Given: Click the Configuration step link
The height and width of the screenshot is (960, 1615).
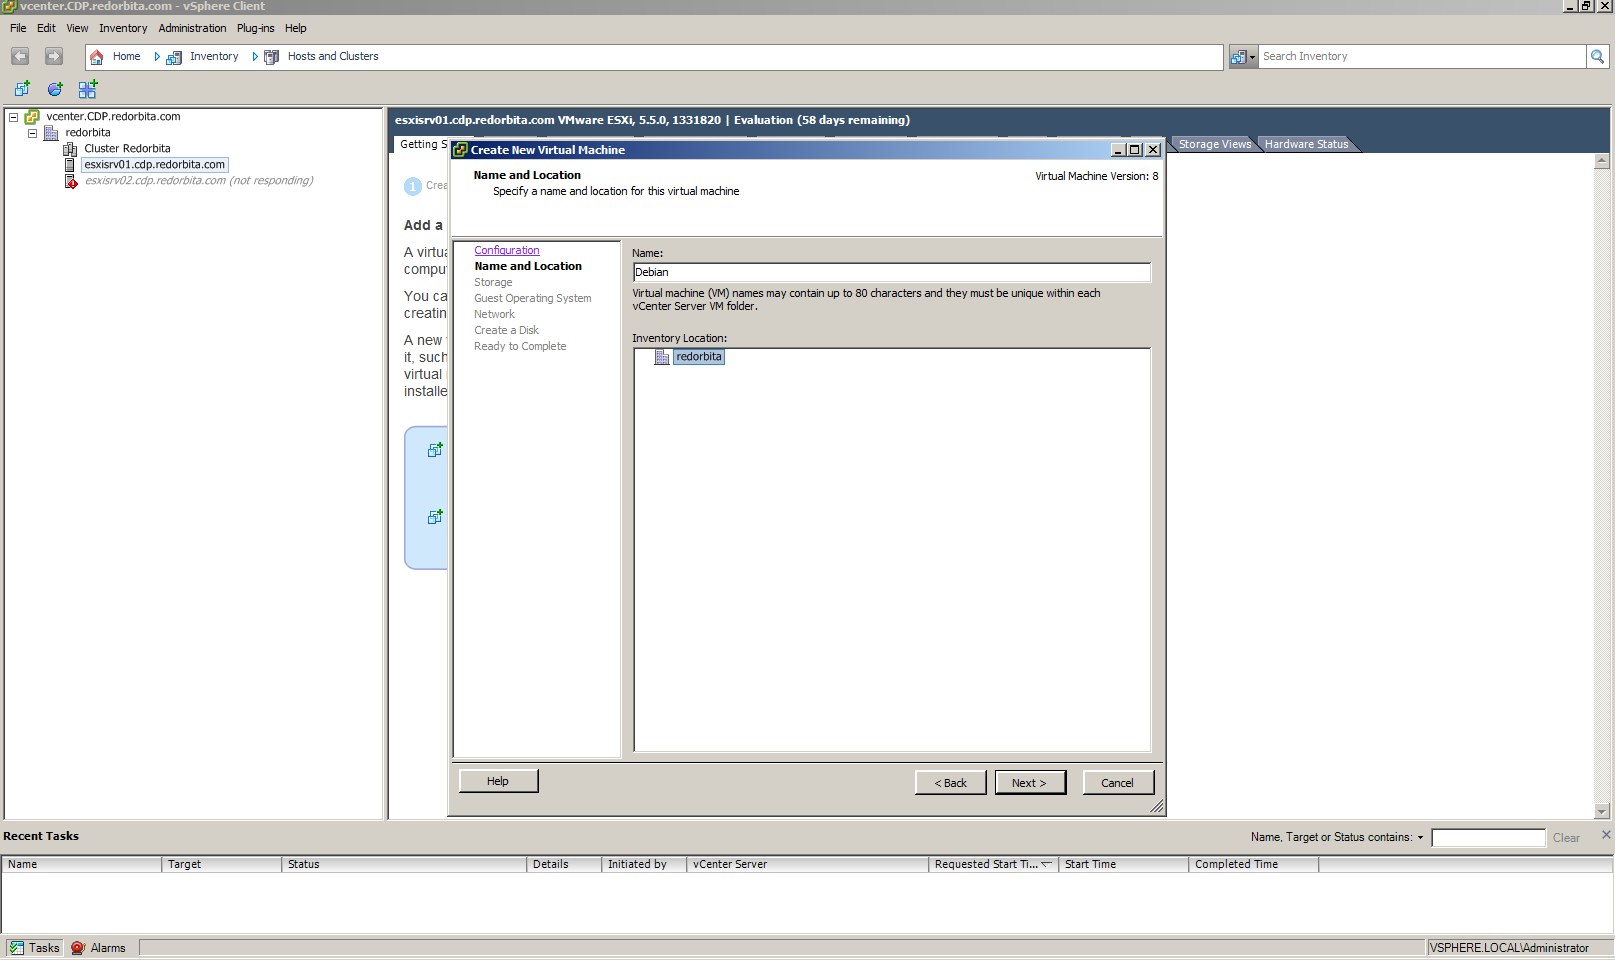Looking at the screenshot, I should (x=506, y=250).
